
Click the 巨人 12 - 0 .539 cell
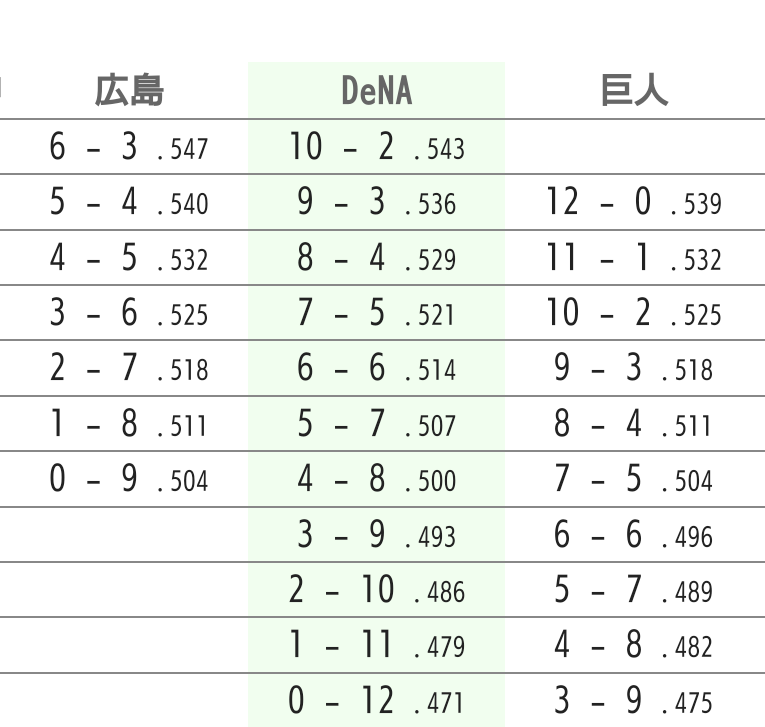click(x=634, y=202)
